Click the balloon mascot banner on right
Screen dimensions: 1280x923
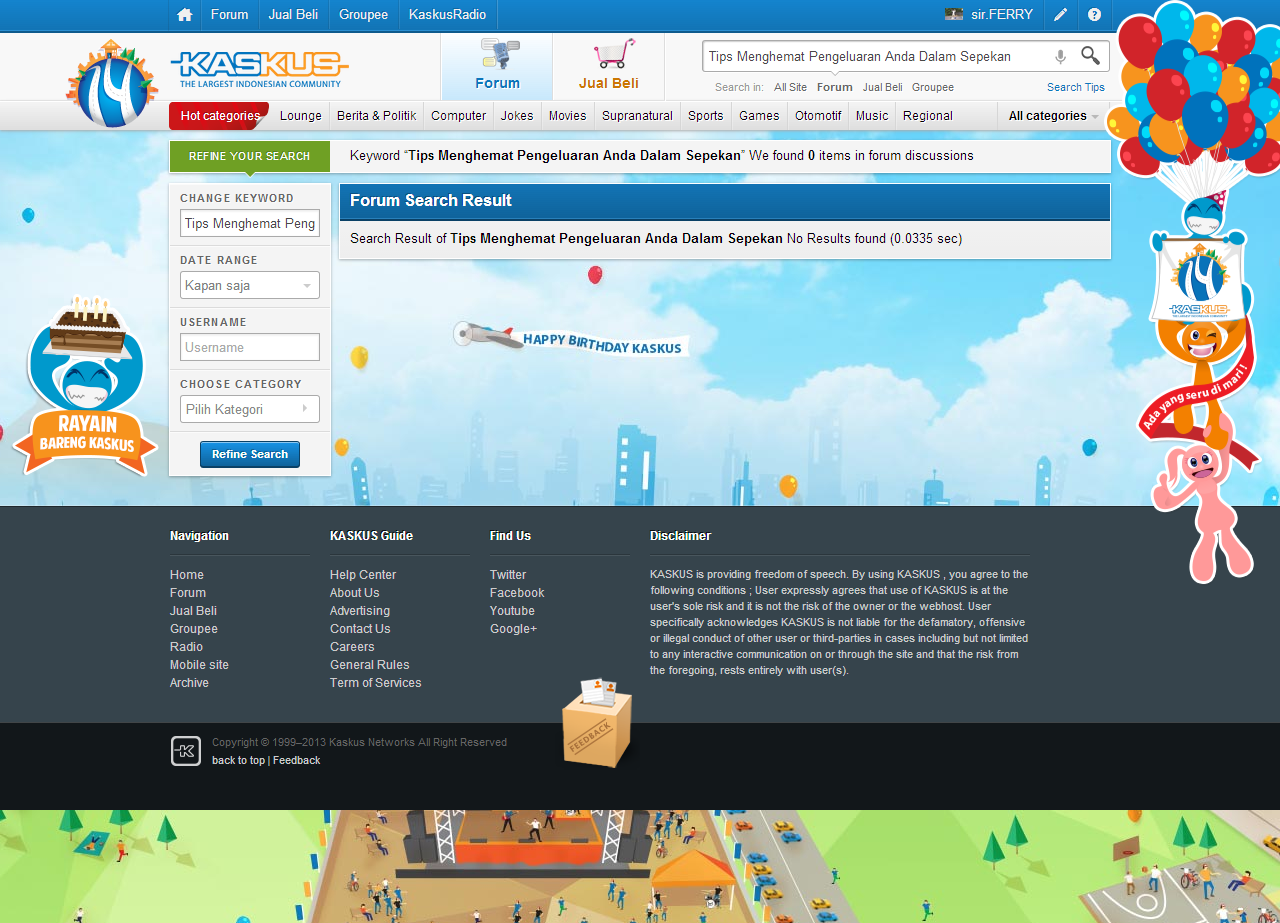pos(1196,290)
